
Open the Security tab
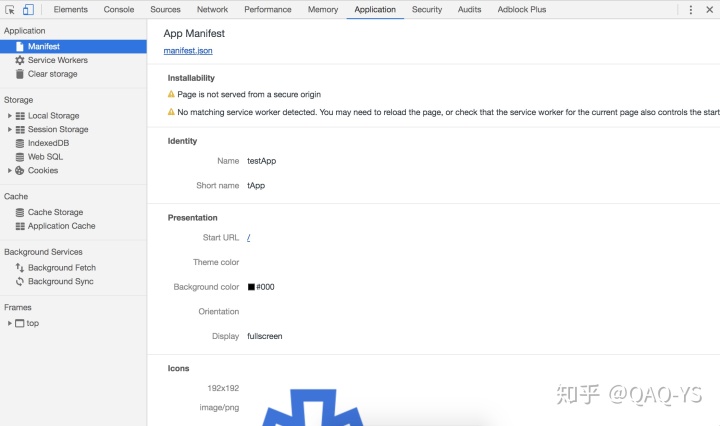(427, 9)
